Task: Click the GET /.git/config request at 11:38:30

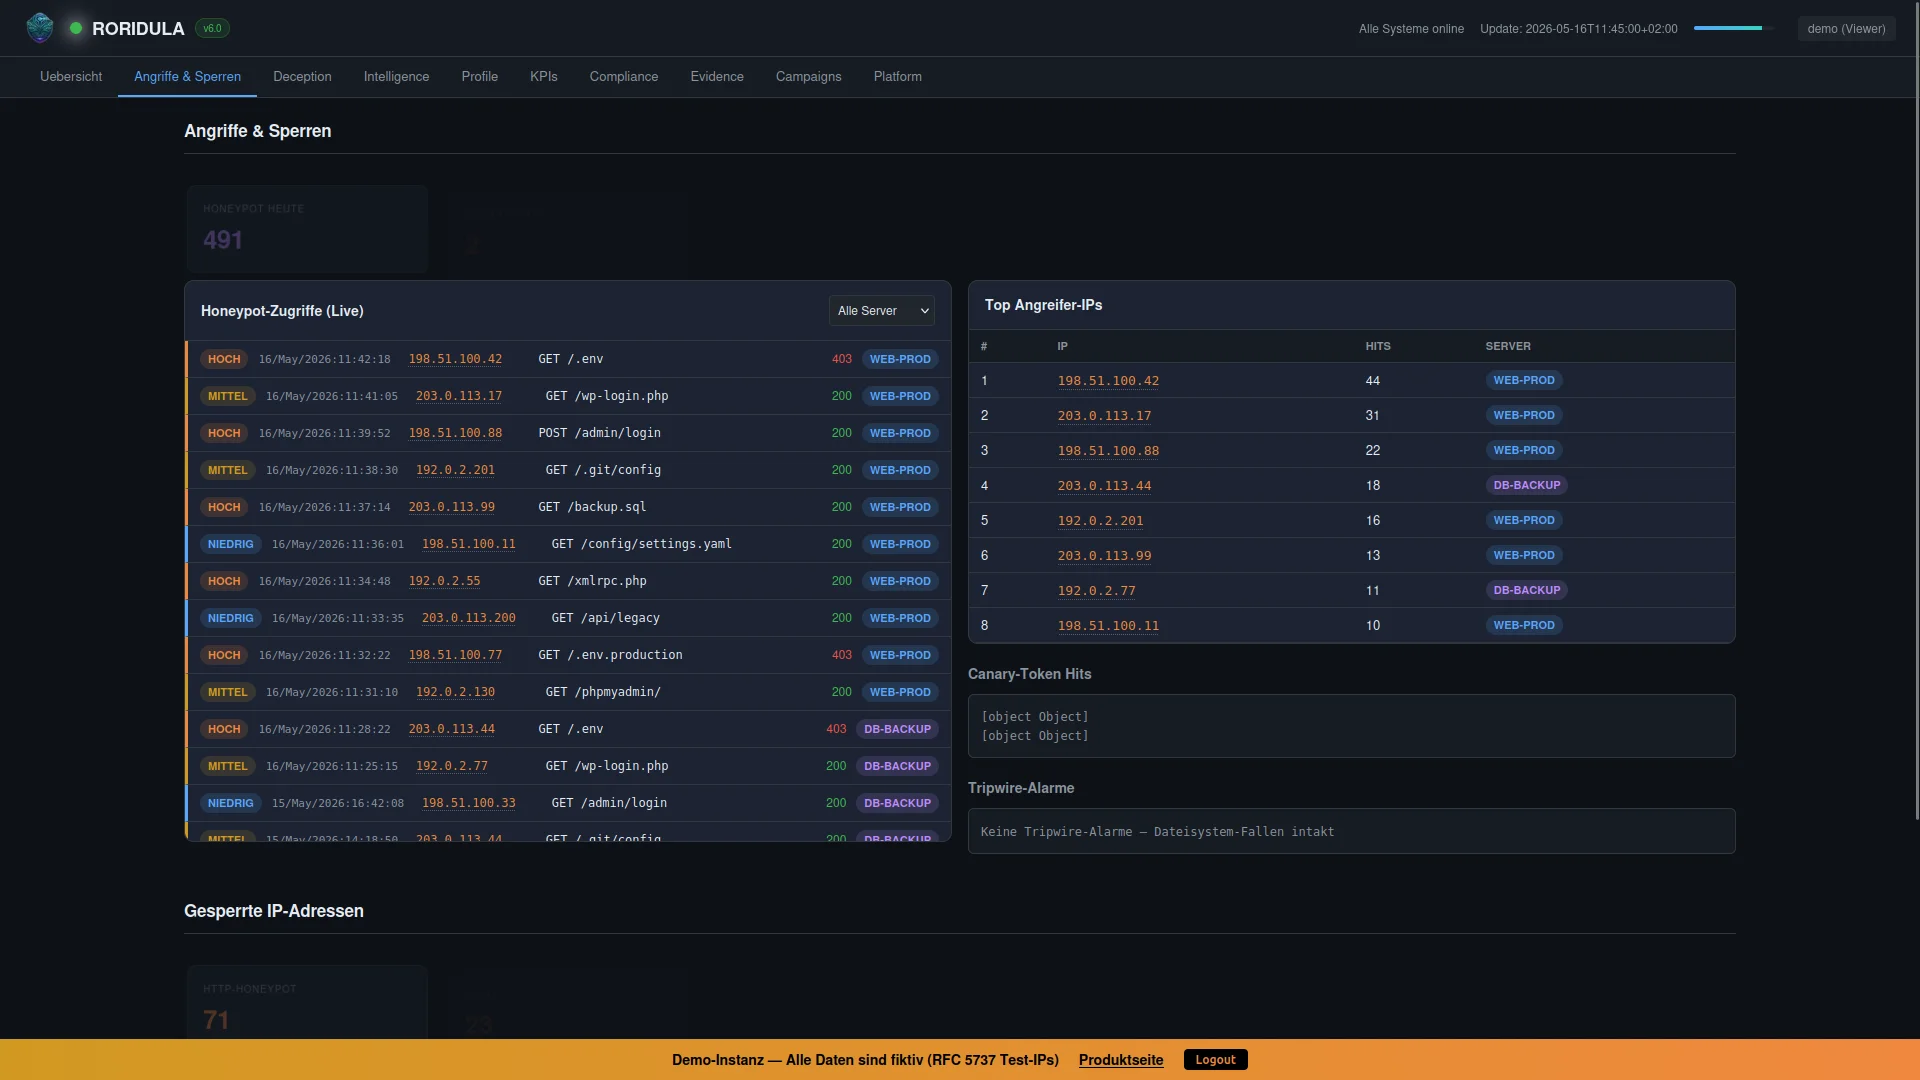Action: coord(603,470)
